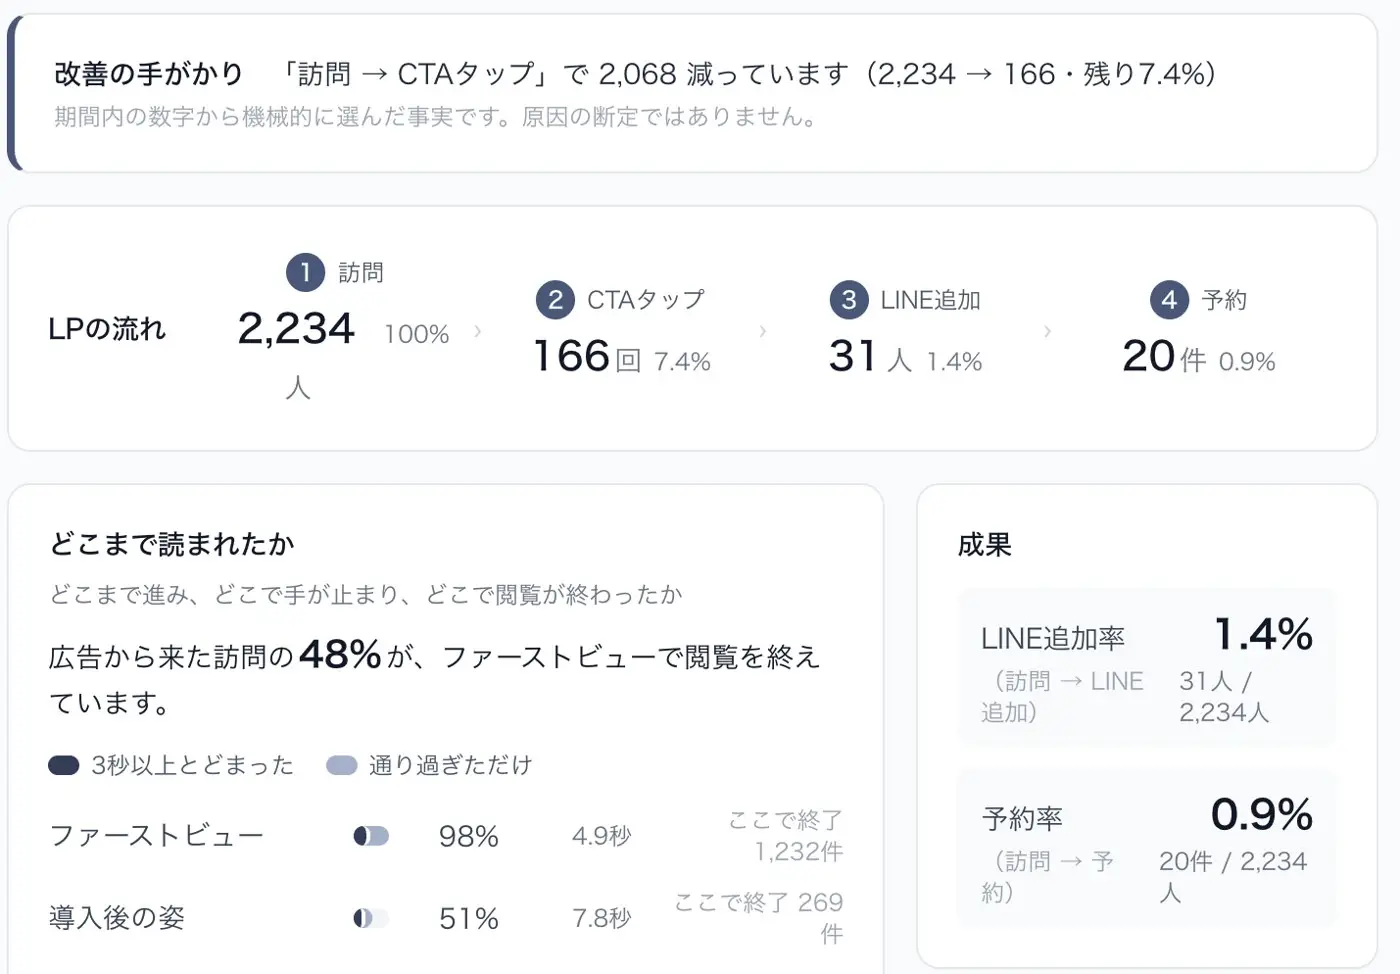Click the 166 CTA tap count

tap(571, 356)
